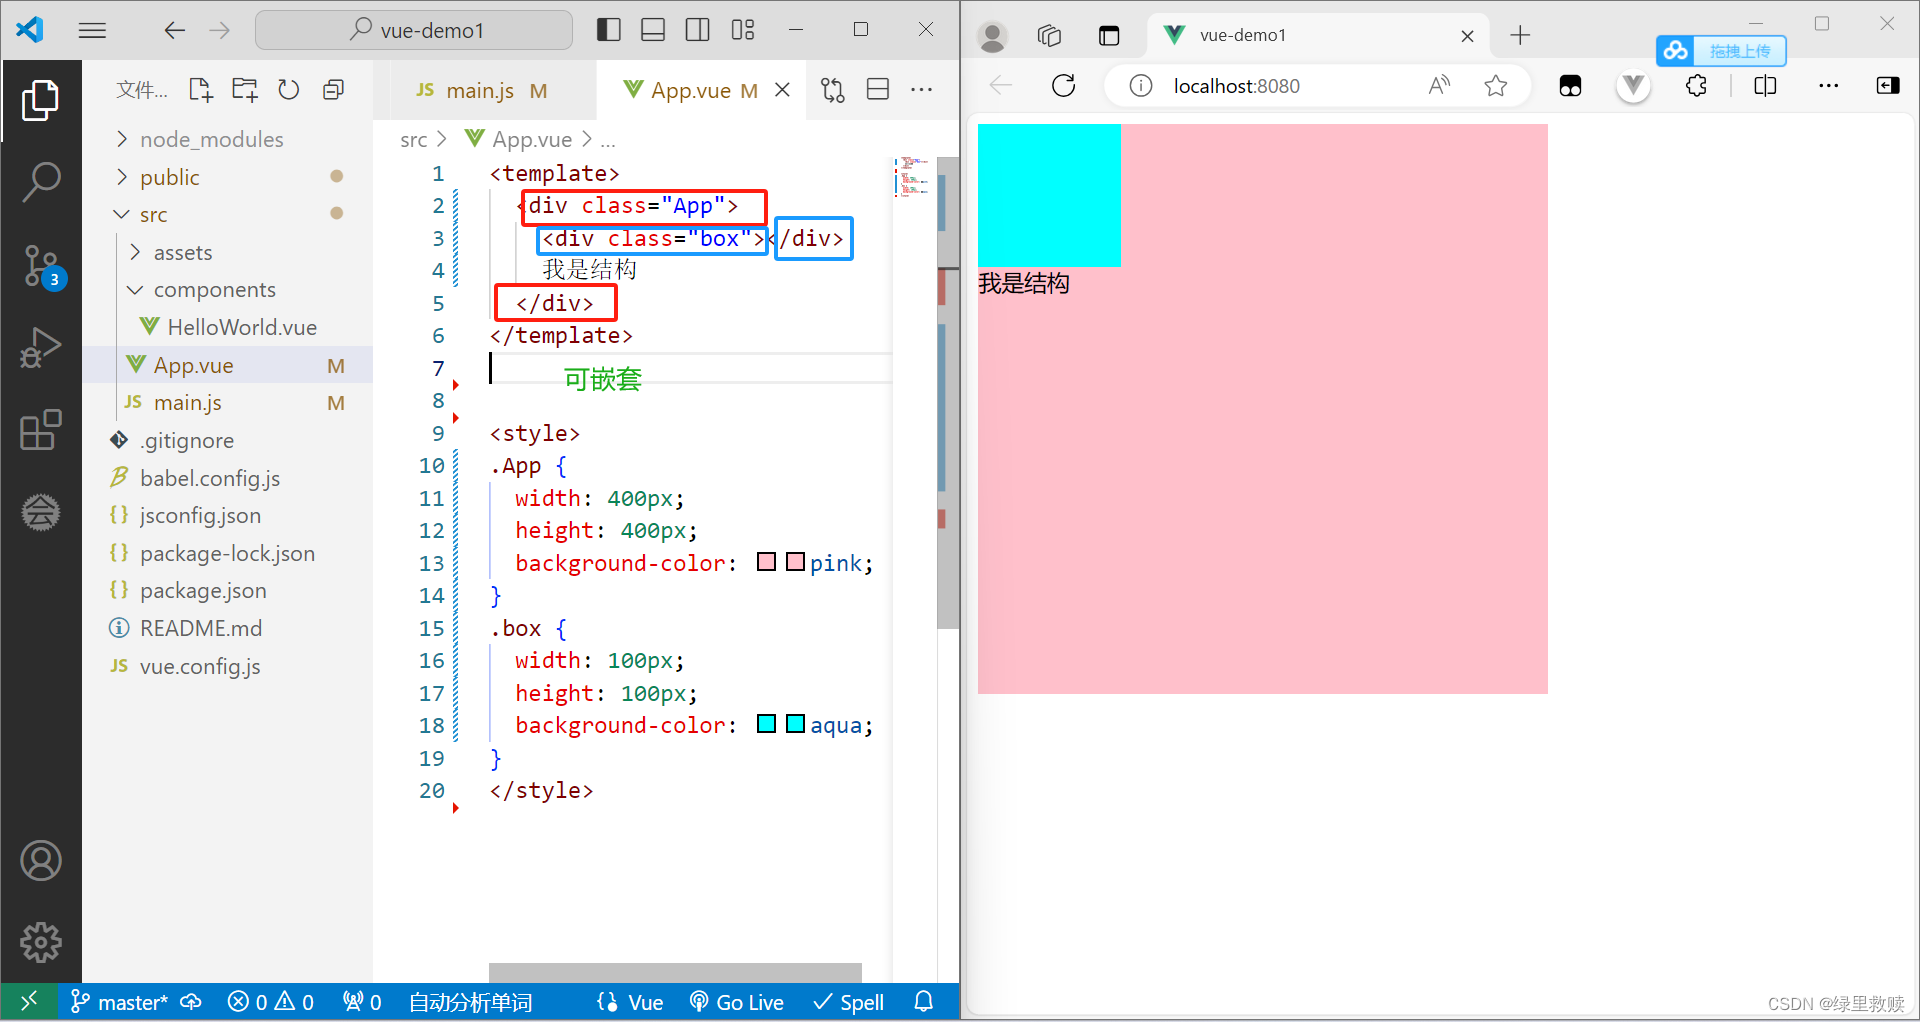1920x1022 pixels.
Task: Open the Source Control view with badge 3
Action: 41,267
